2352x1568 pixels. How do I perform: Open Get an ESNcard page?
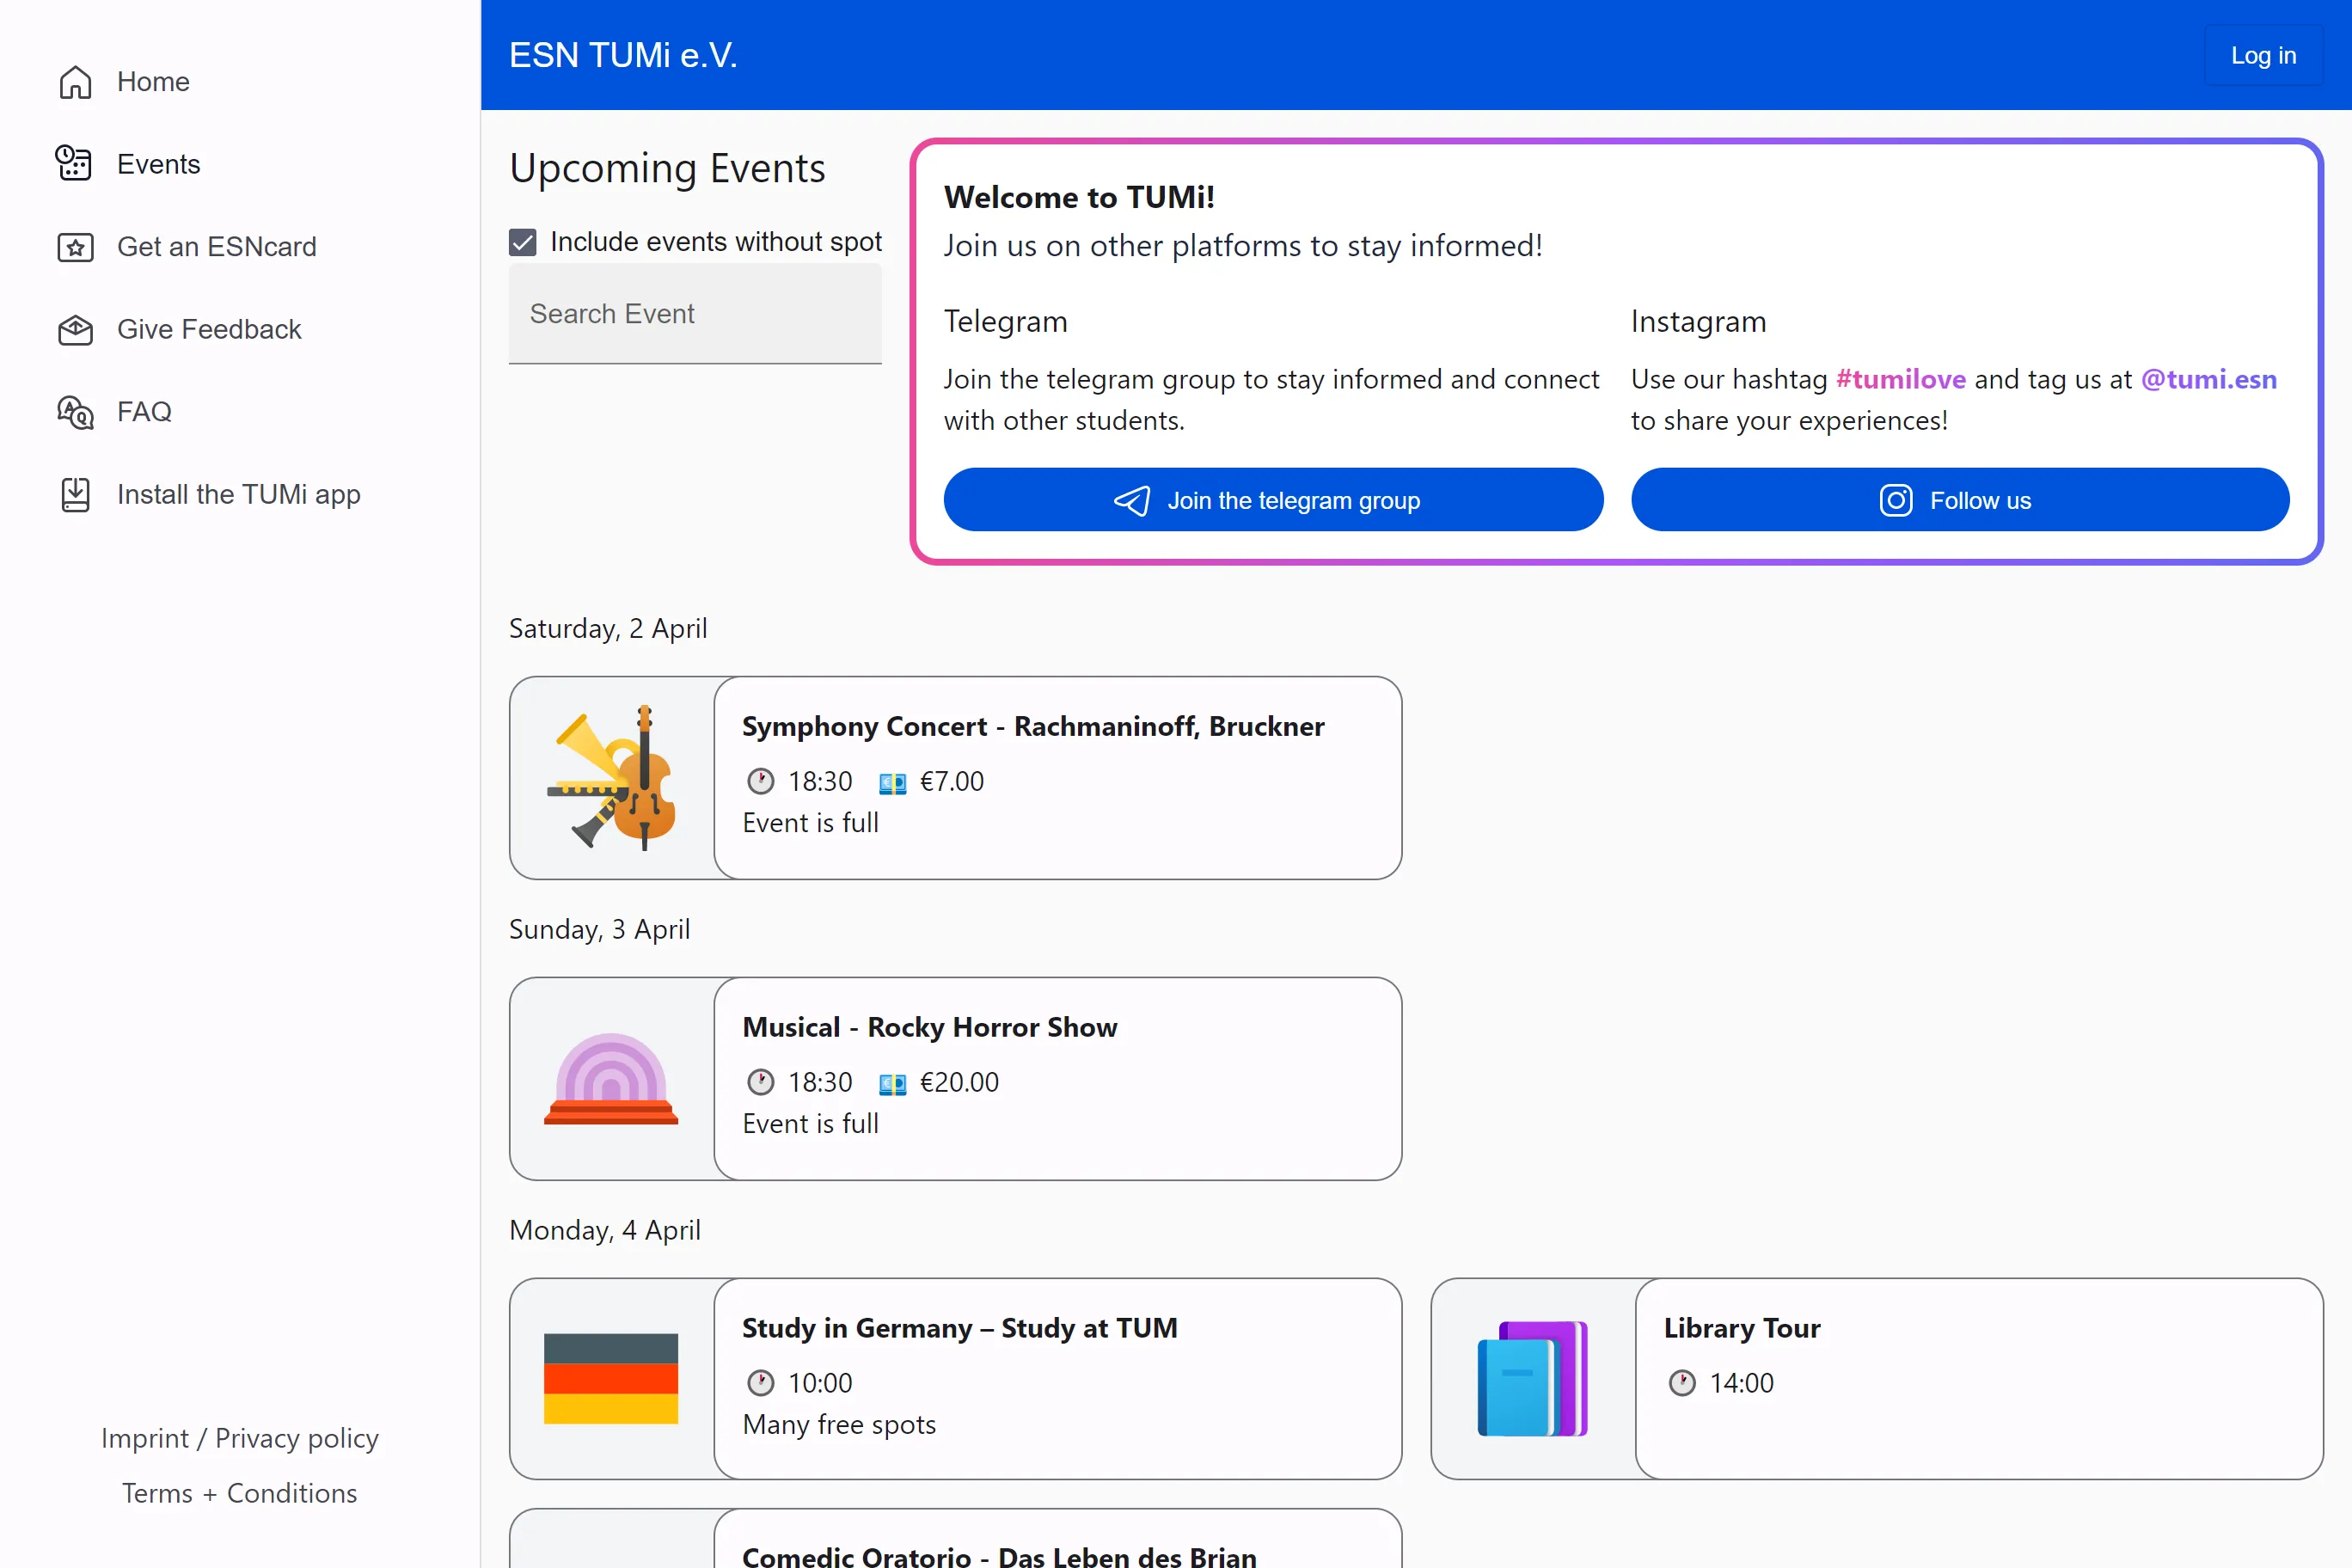pos(216,247)
